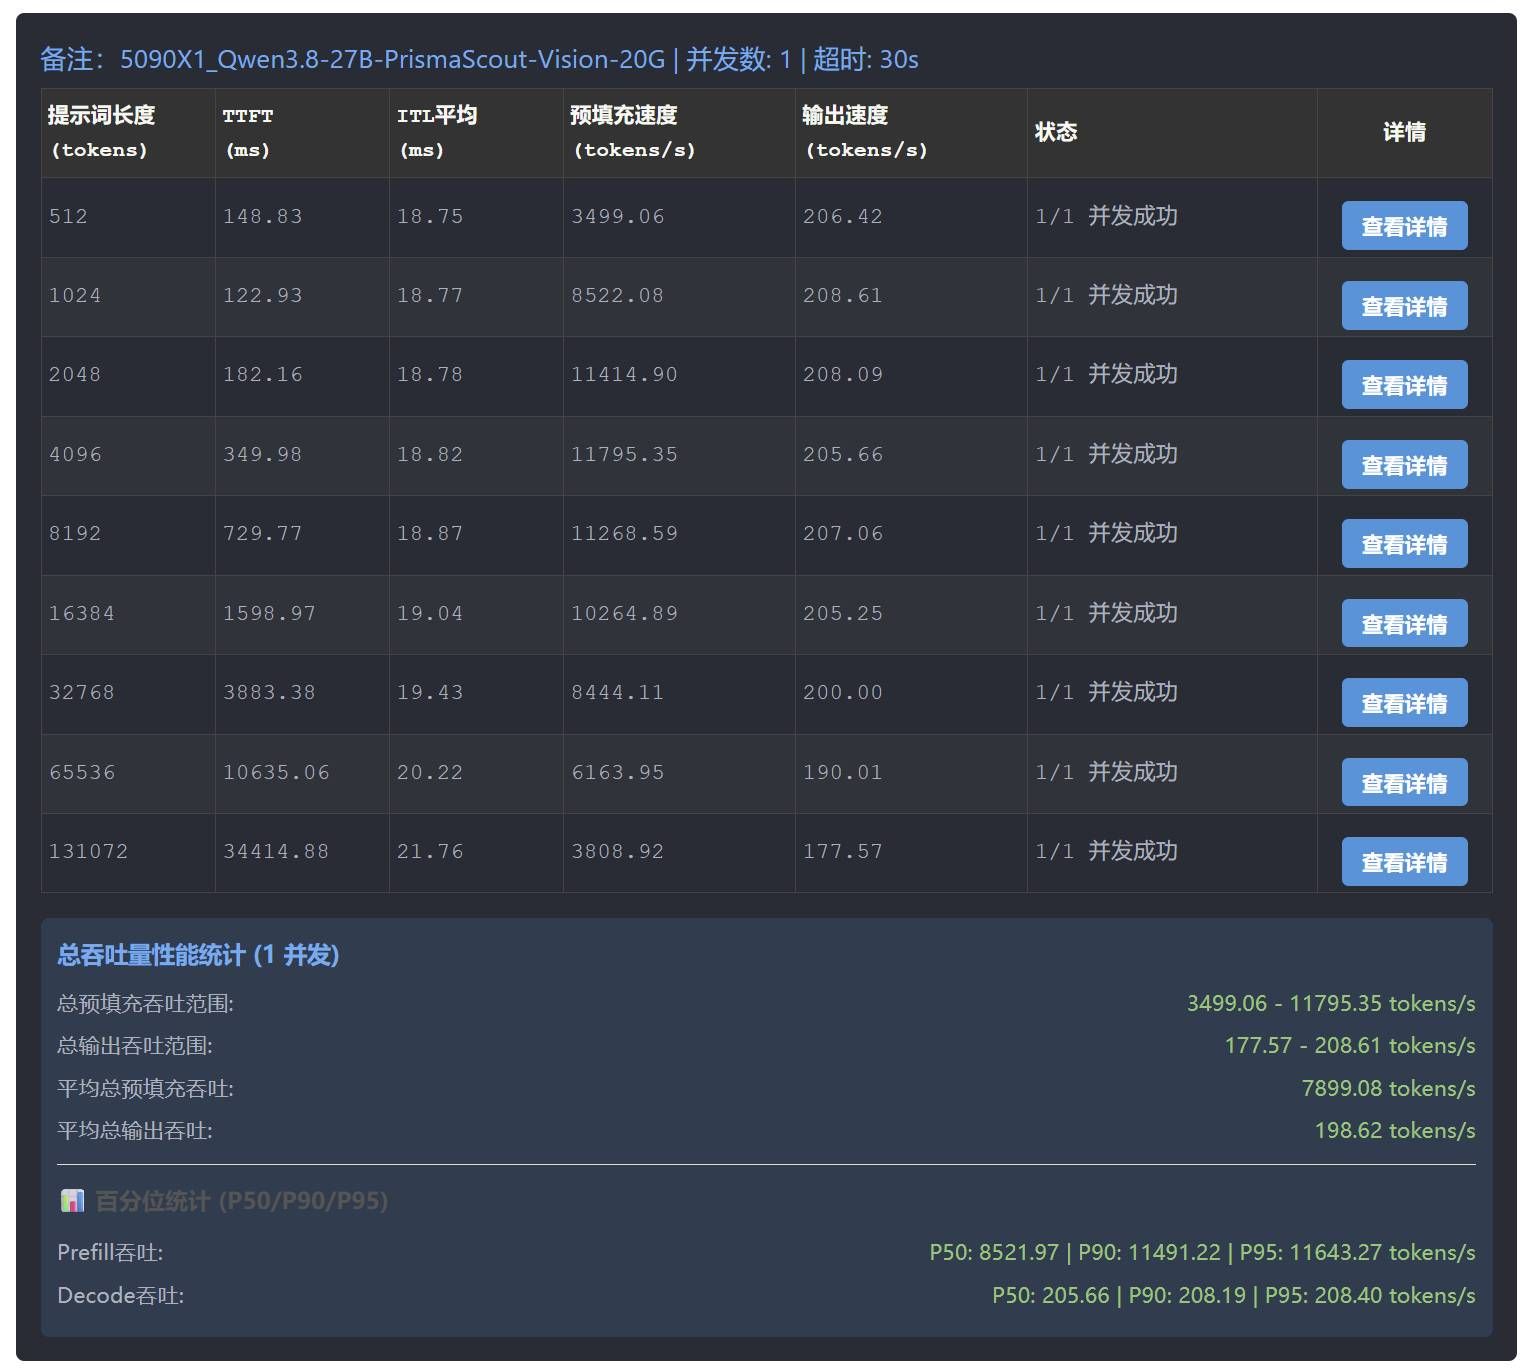Click the Prefill吞吐 percentile values line
This screenshot has width=1524, height=1372.
[1202, 1252]
